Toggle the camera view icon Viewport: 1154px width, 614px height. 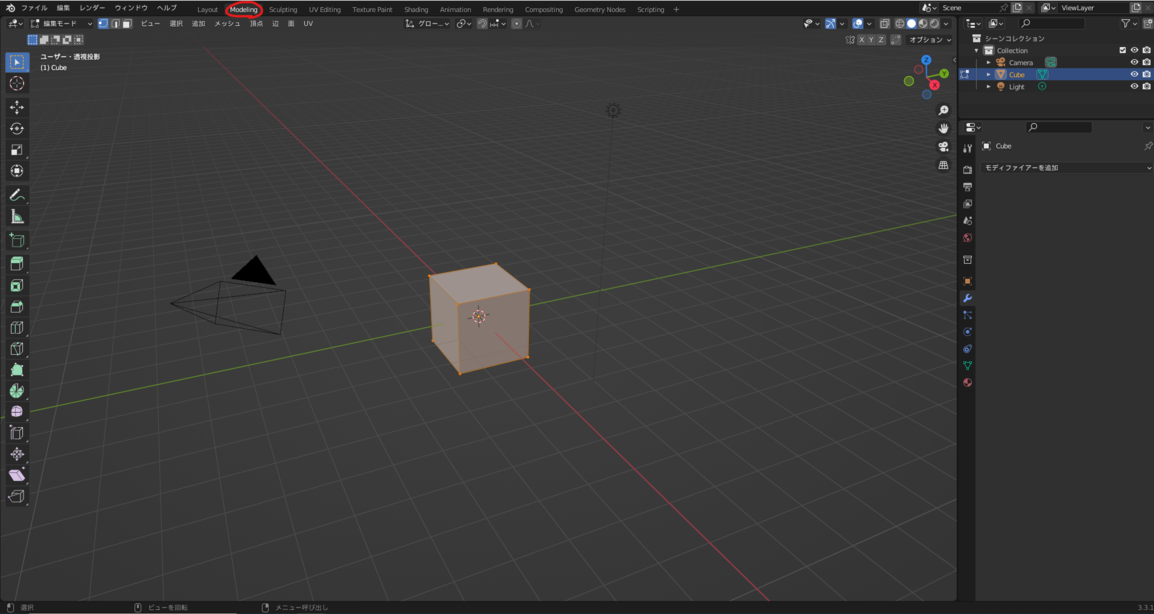click(x=944, y=147)
